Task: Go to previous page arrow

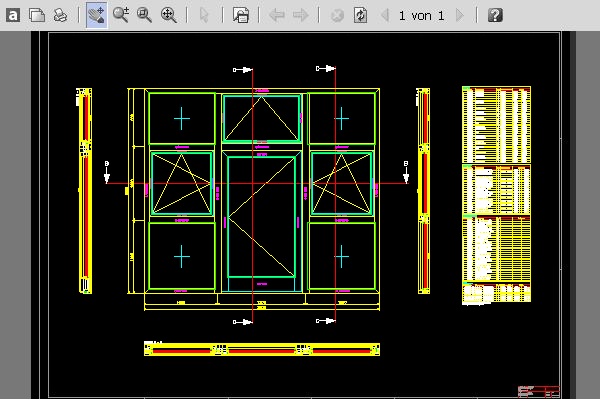Action: 385,16
